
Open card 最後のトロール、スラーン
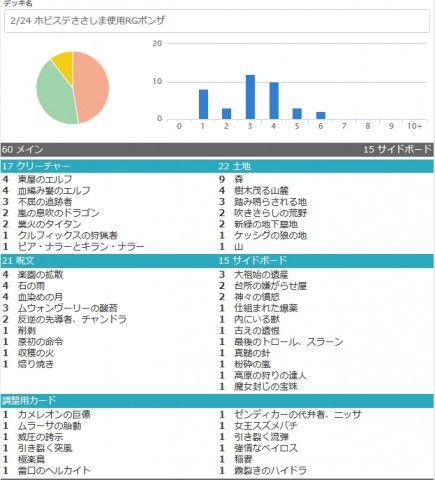pos(289,342)
